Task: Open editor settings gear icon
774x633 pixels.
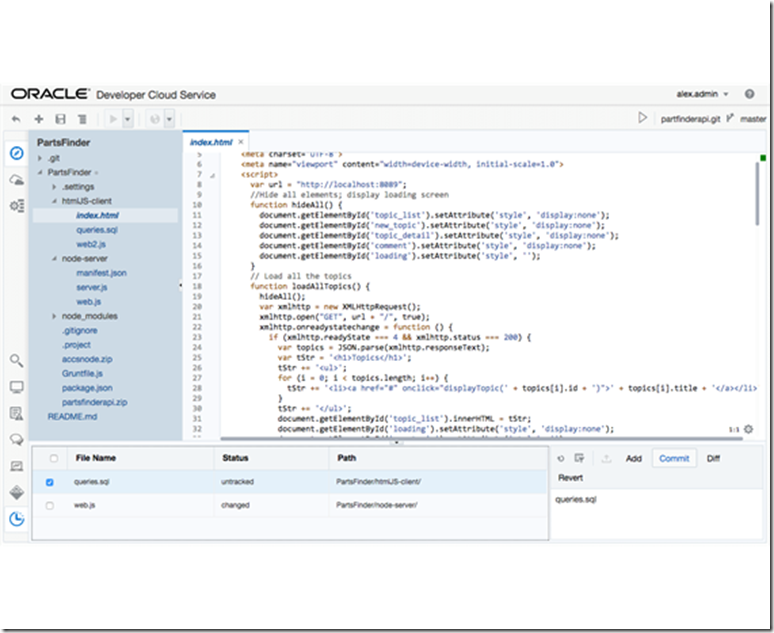Action: tap(749, 429)
